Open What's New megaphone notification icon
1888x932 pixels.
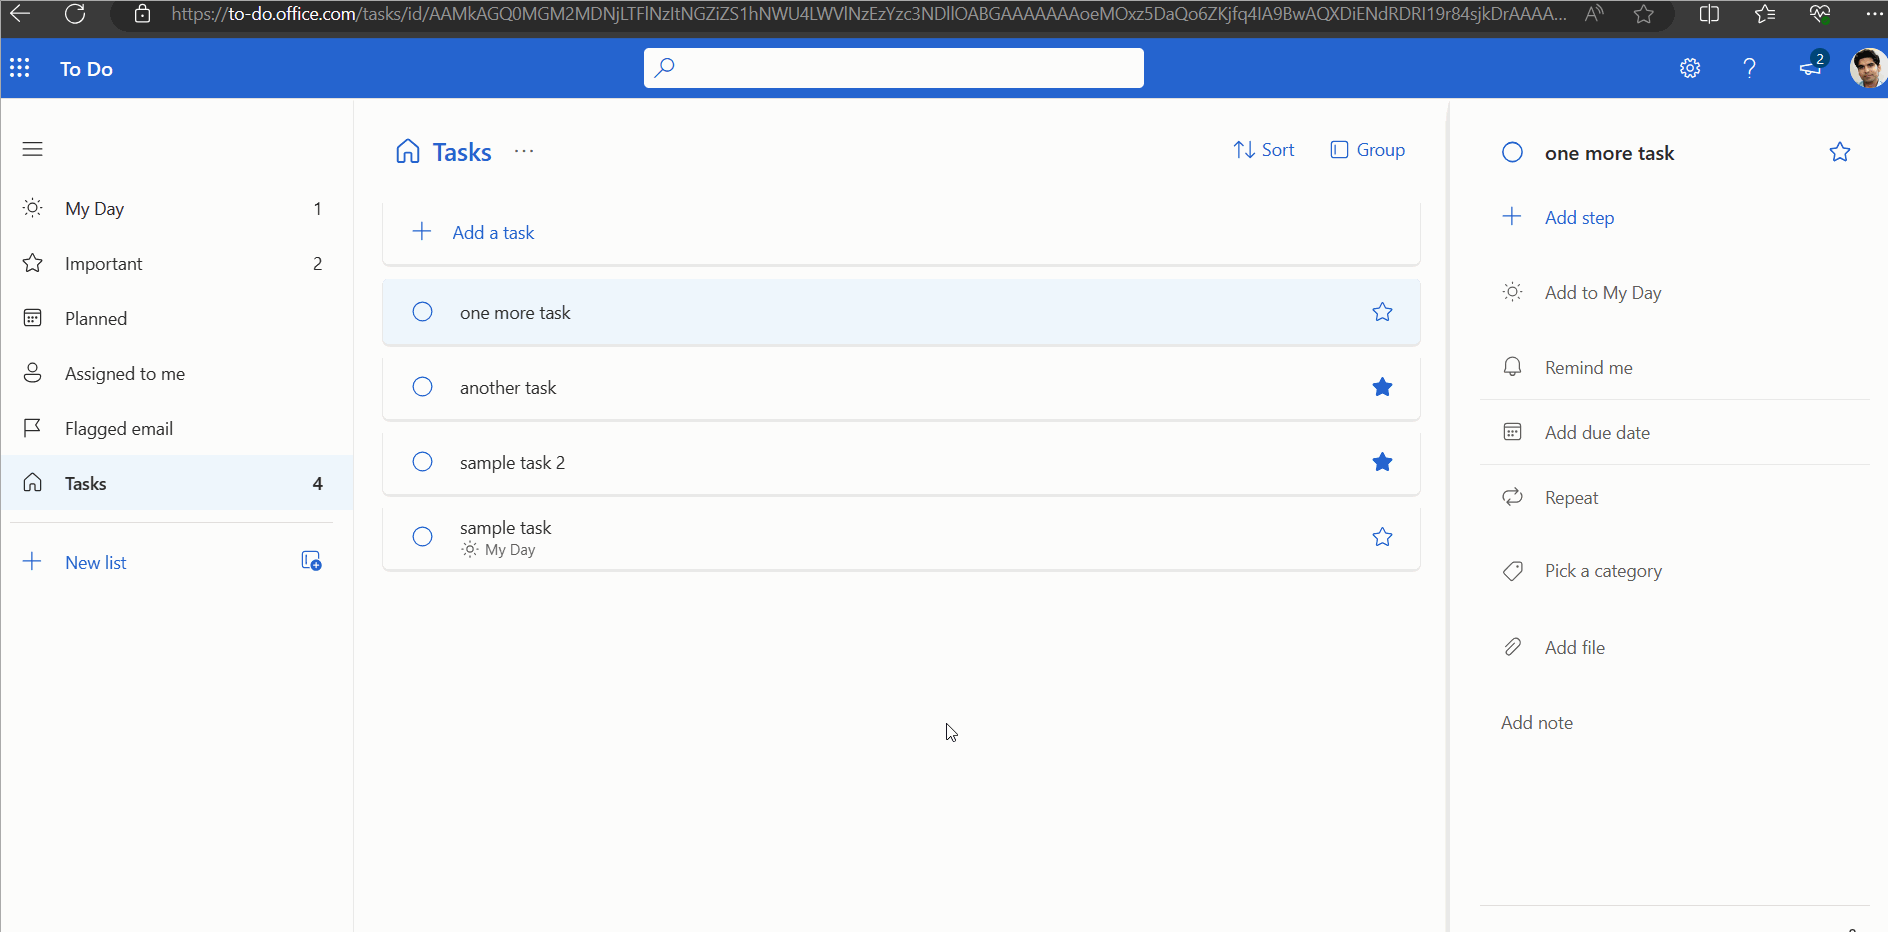(x=1811, y=70)
